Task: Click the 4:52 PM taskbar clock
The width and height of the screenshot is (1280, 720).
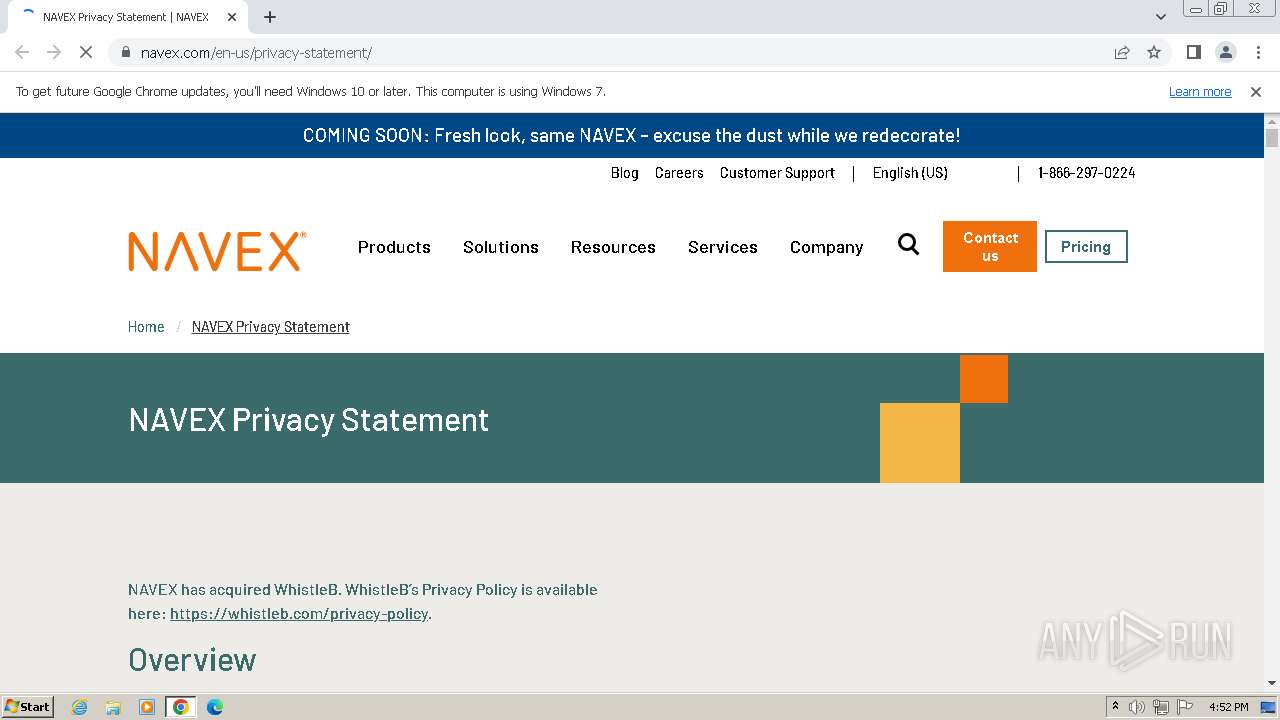Action: [x=1229, y=707]
